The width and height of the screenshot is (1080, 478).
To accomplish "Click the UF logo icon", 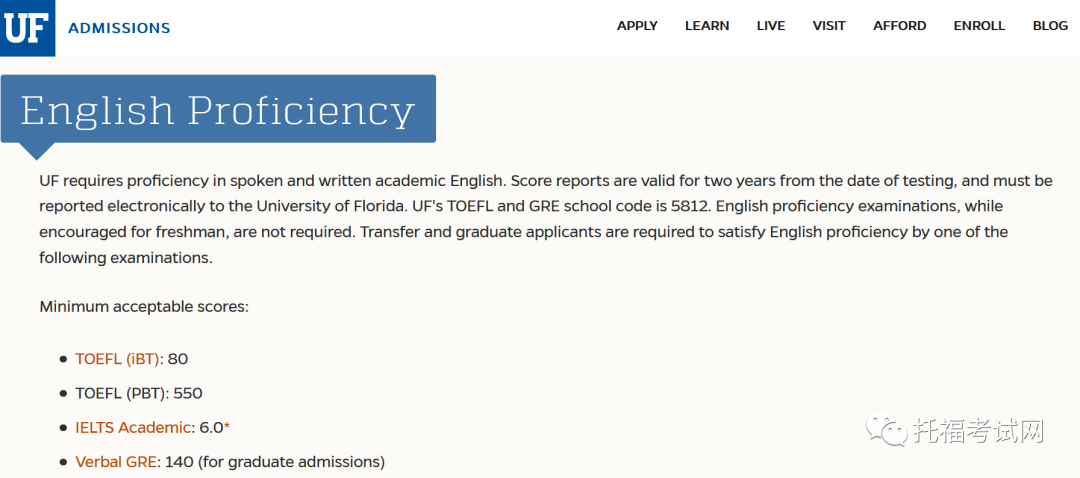I will (x=28, y=28).
